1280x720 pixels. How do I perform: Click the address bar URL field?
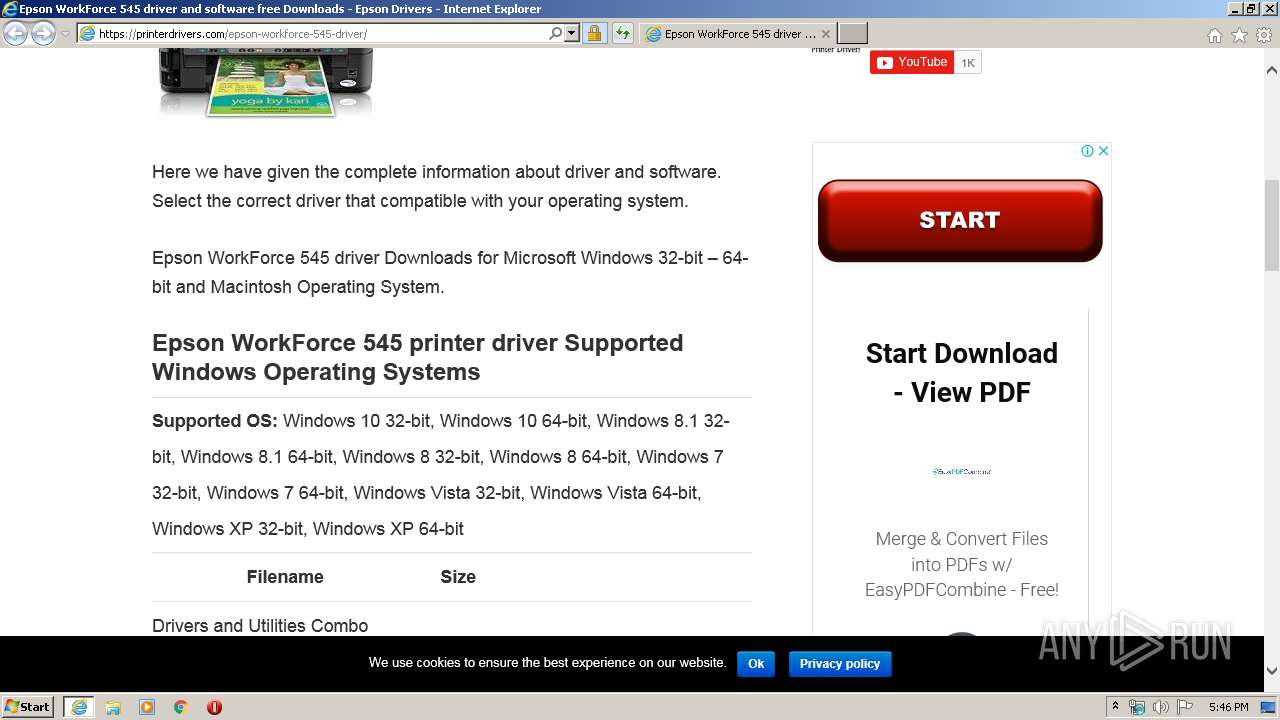coord(312,33)
